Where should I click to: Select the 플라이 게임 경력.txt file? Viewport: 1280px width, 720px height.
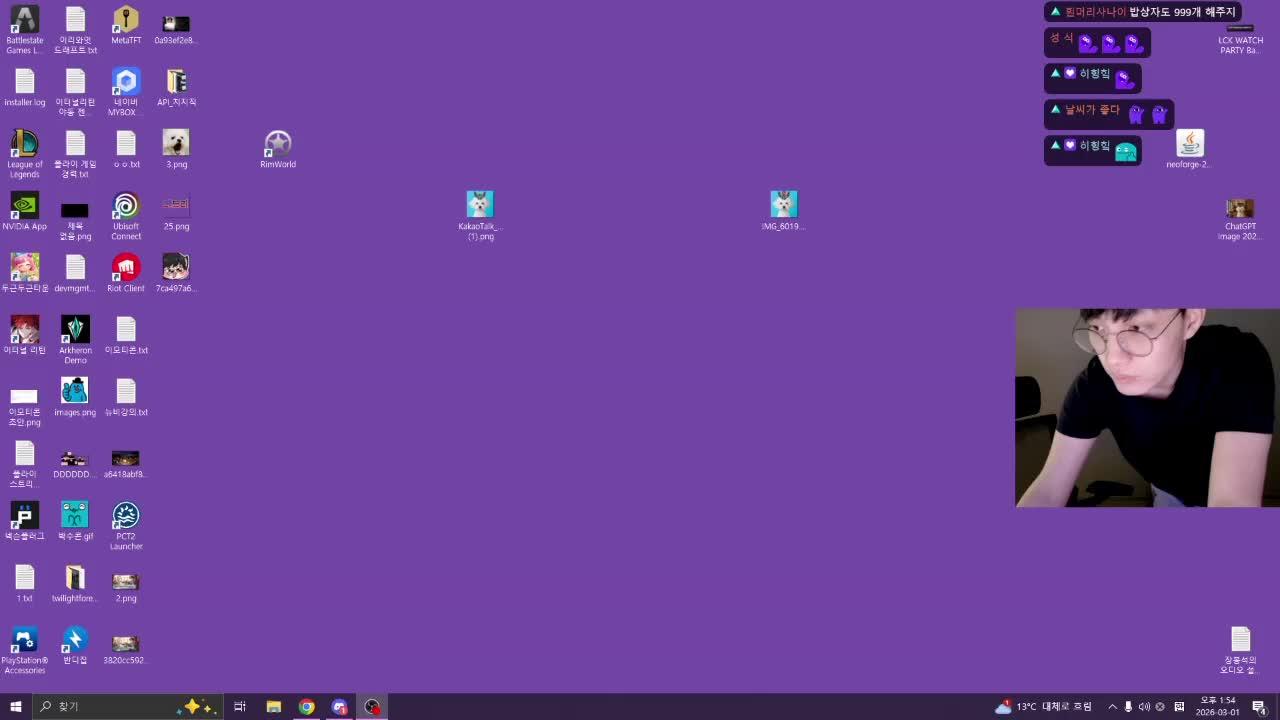[75, 154]
